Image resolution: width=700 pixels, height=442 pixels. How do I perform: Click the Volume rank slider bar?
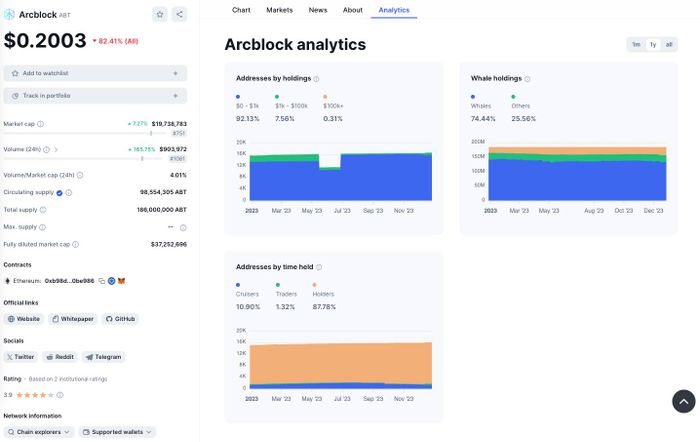85,159
